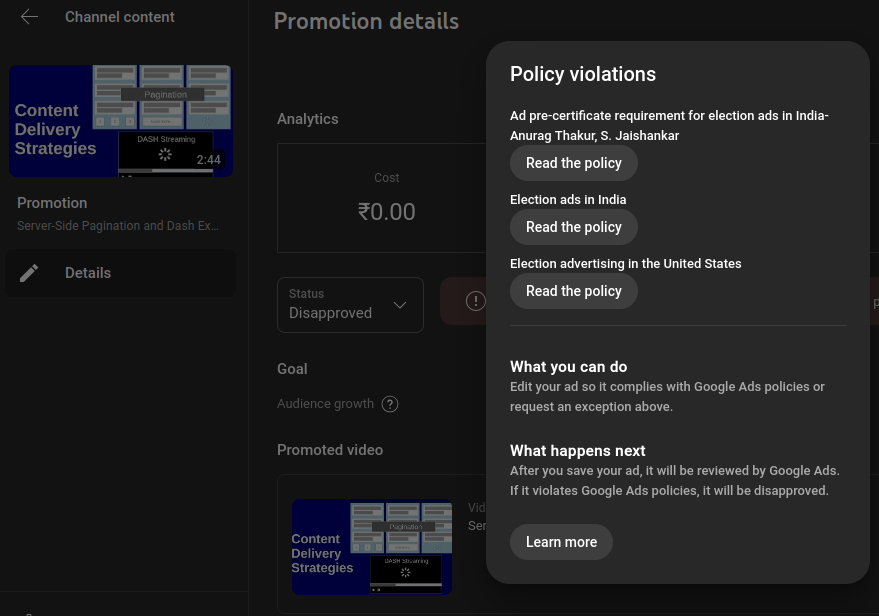Read the policy for Election ads in India

(573, 227)
